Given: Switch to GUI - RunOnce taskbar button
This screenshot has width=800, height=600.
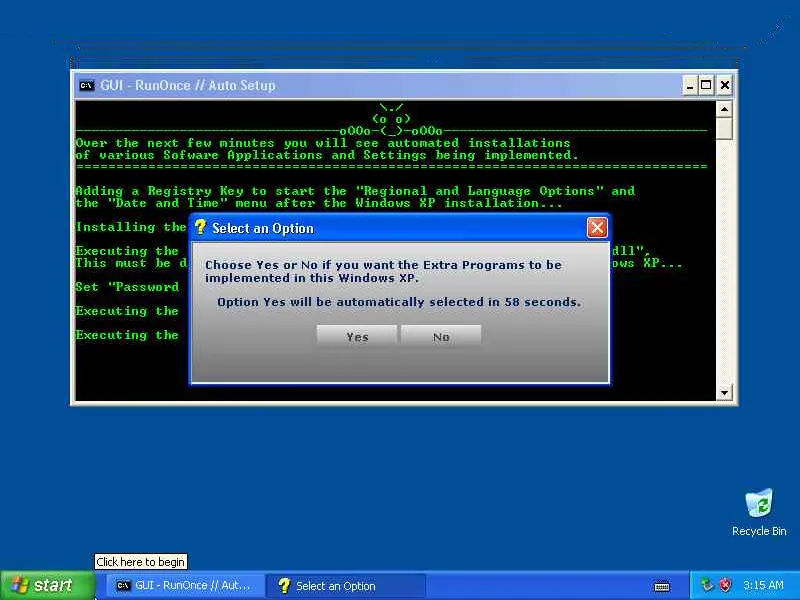Looking at the screenshot, I should pos(184,585).
